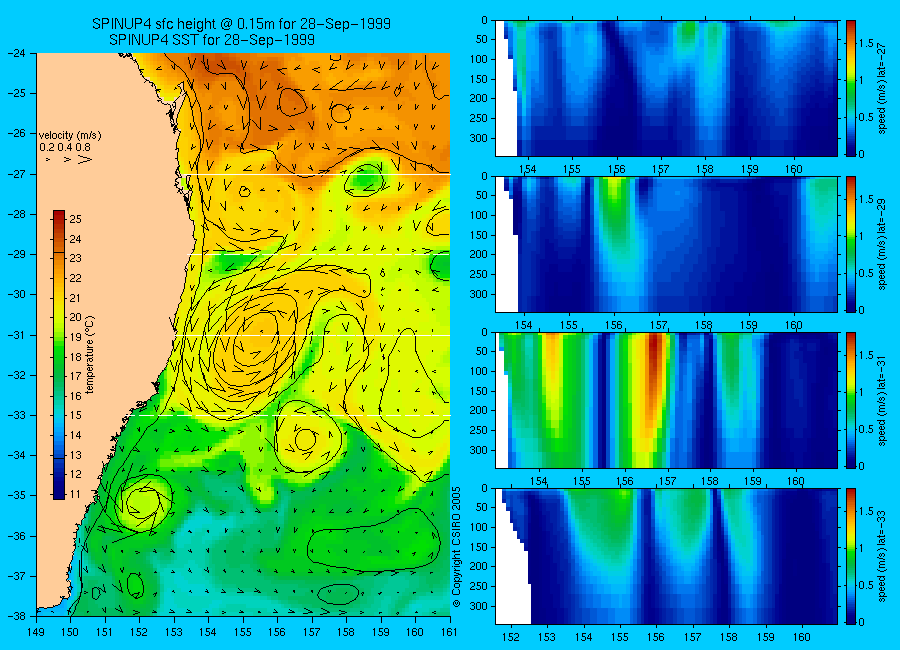Image resolution: width=900 pixels, height=650 pixels.
Task: Open the lat=-31 speed section panel
Action: coord(666,400)
